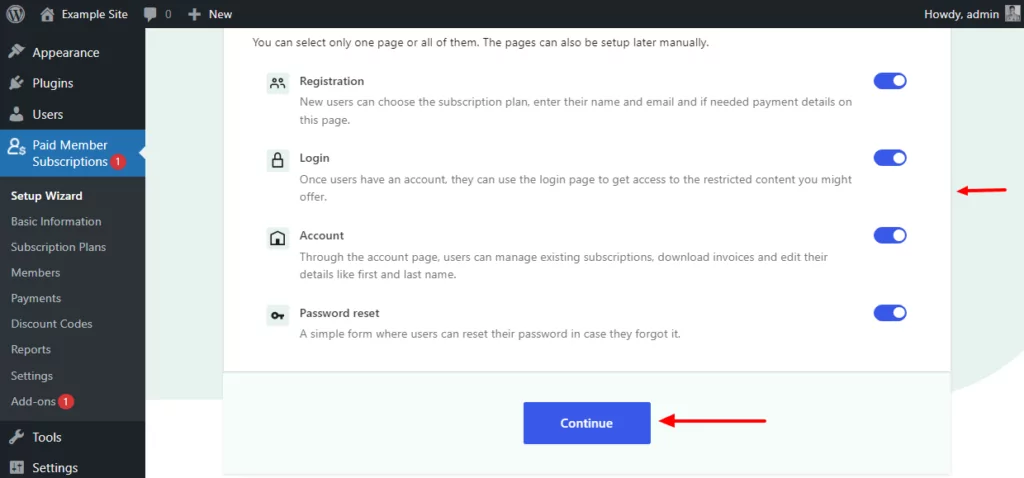The image size is (1024, 478).
Task: Open the New content dropdown
Action: tap(210, 14)
